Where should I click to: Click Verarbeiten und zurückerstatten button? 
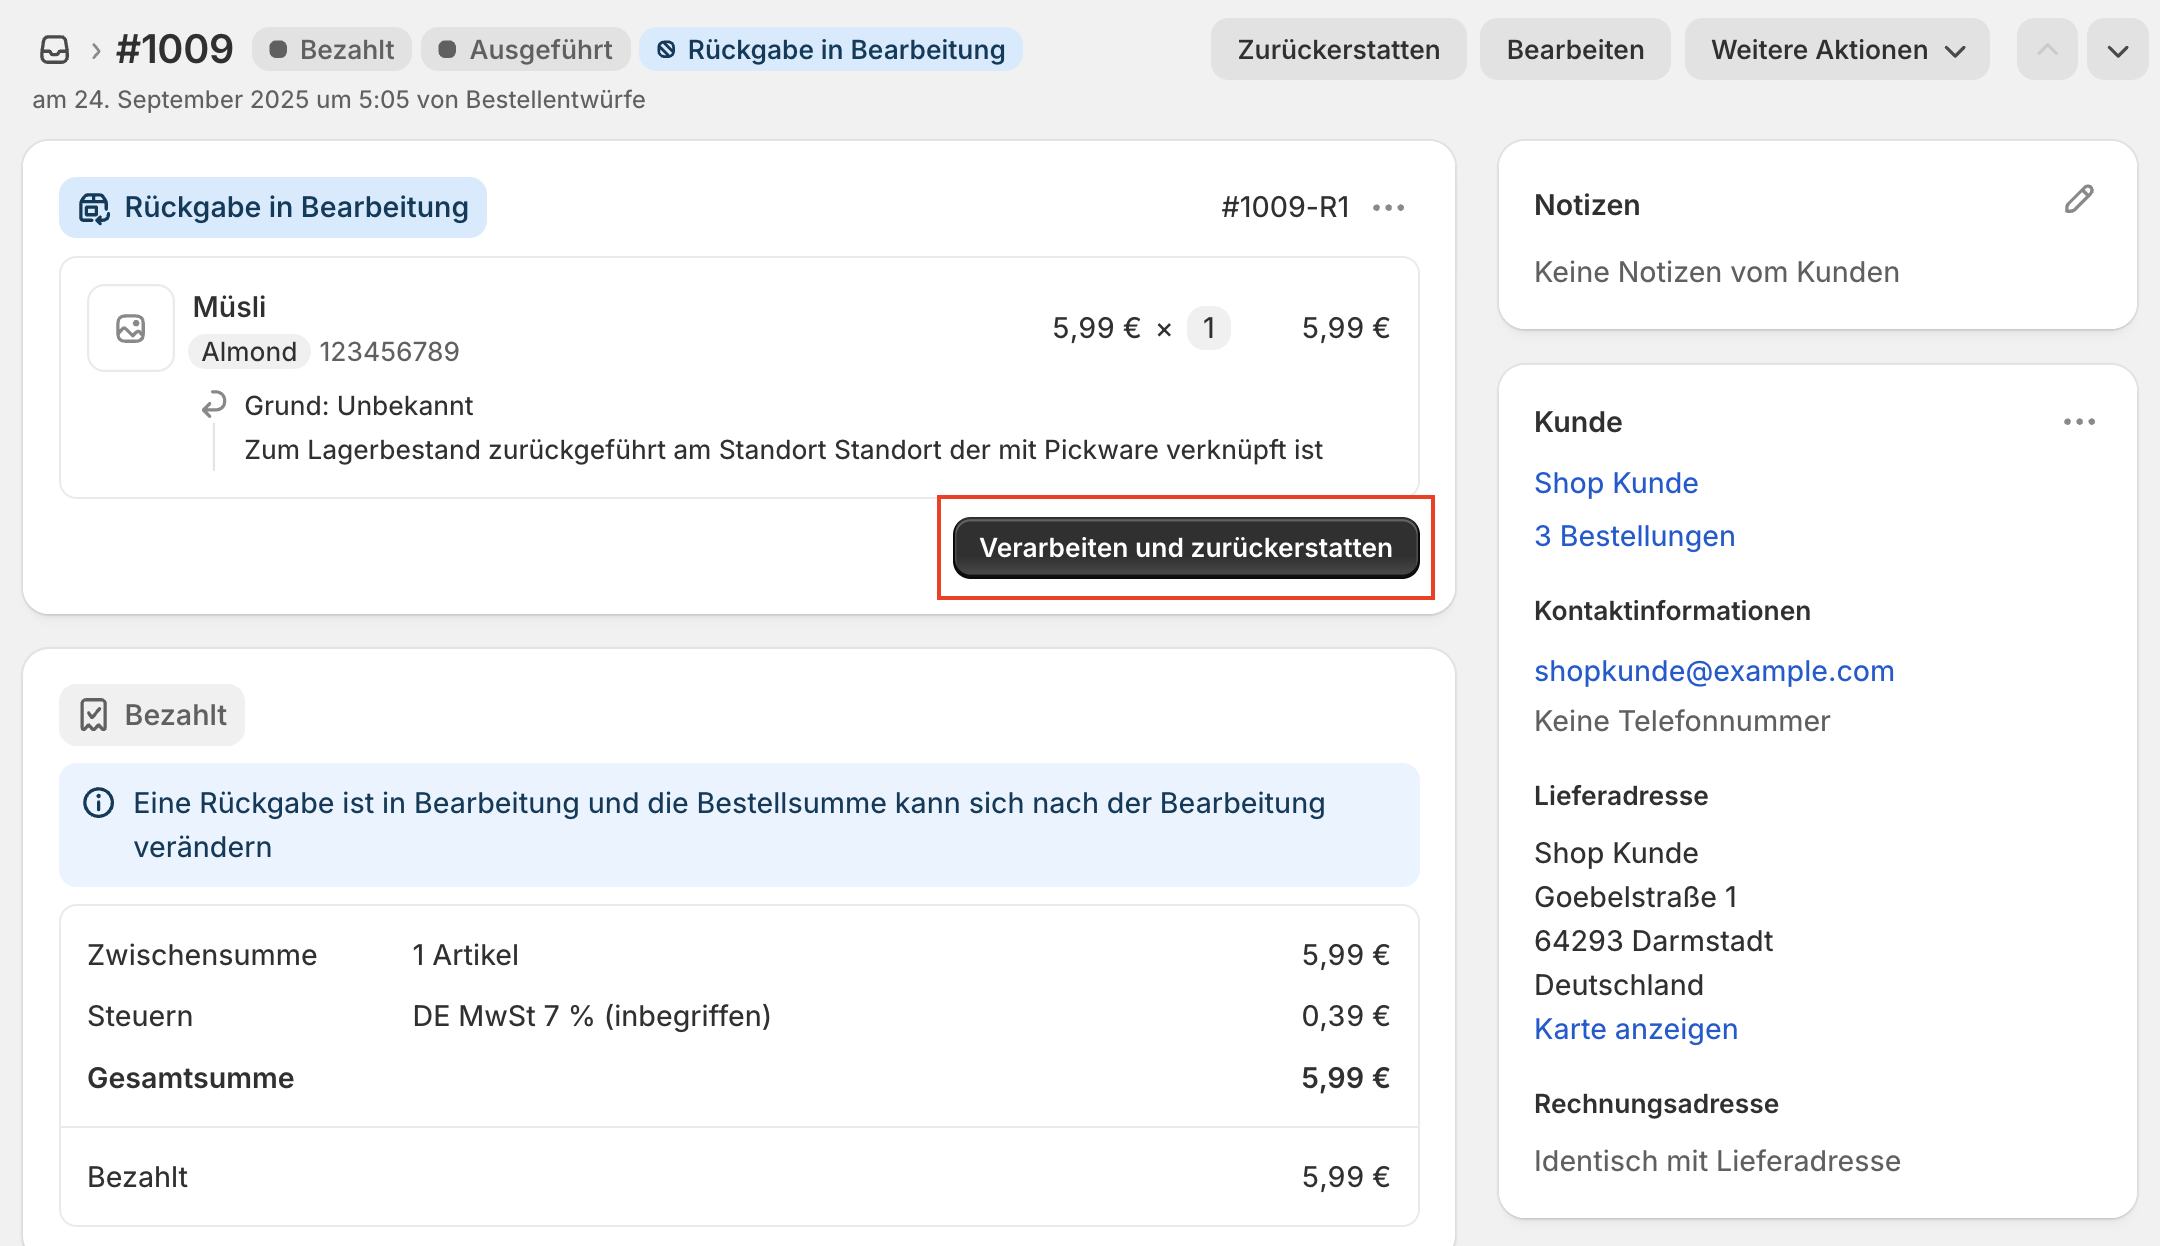pos(1186,548)
